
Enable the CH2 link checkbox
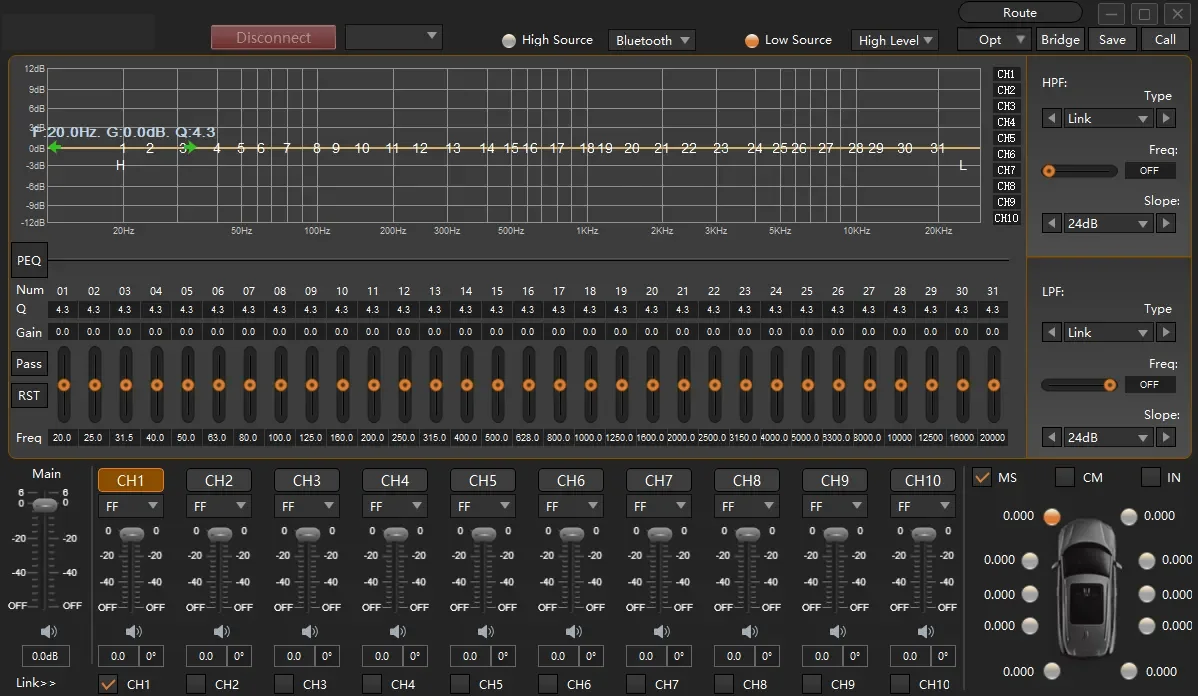coord(196,684)
